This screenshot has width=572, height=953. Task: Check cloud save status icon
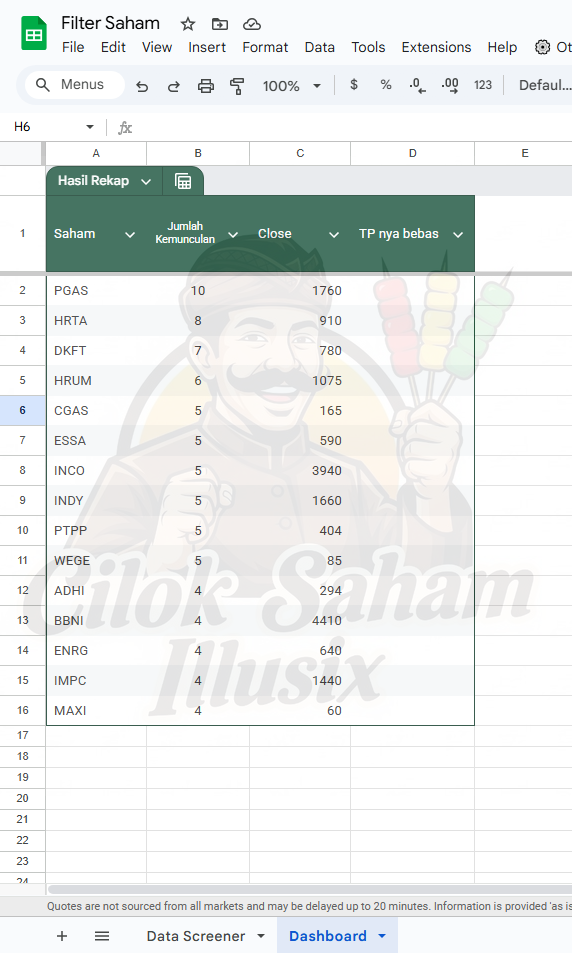[252, 24]
